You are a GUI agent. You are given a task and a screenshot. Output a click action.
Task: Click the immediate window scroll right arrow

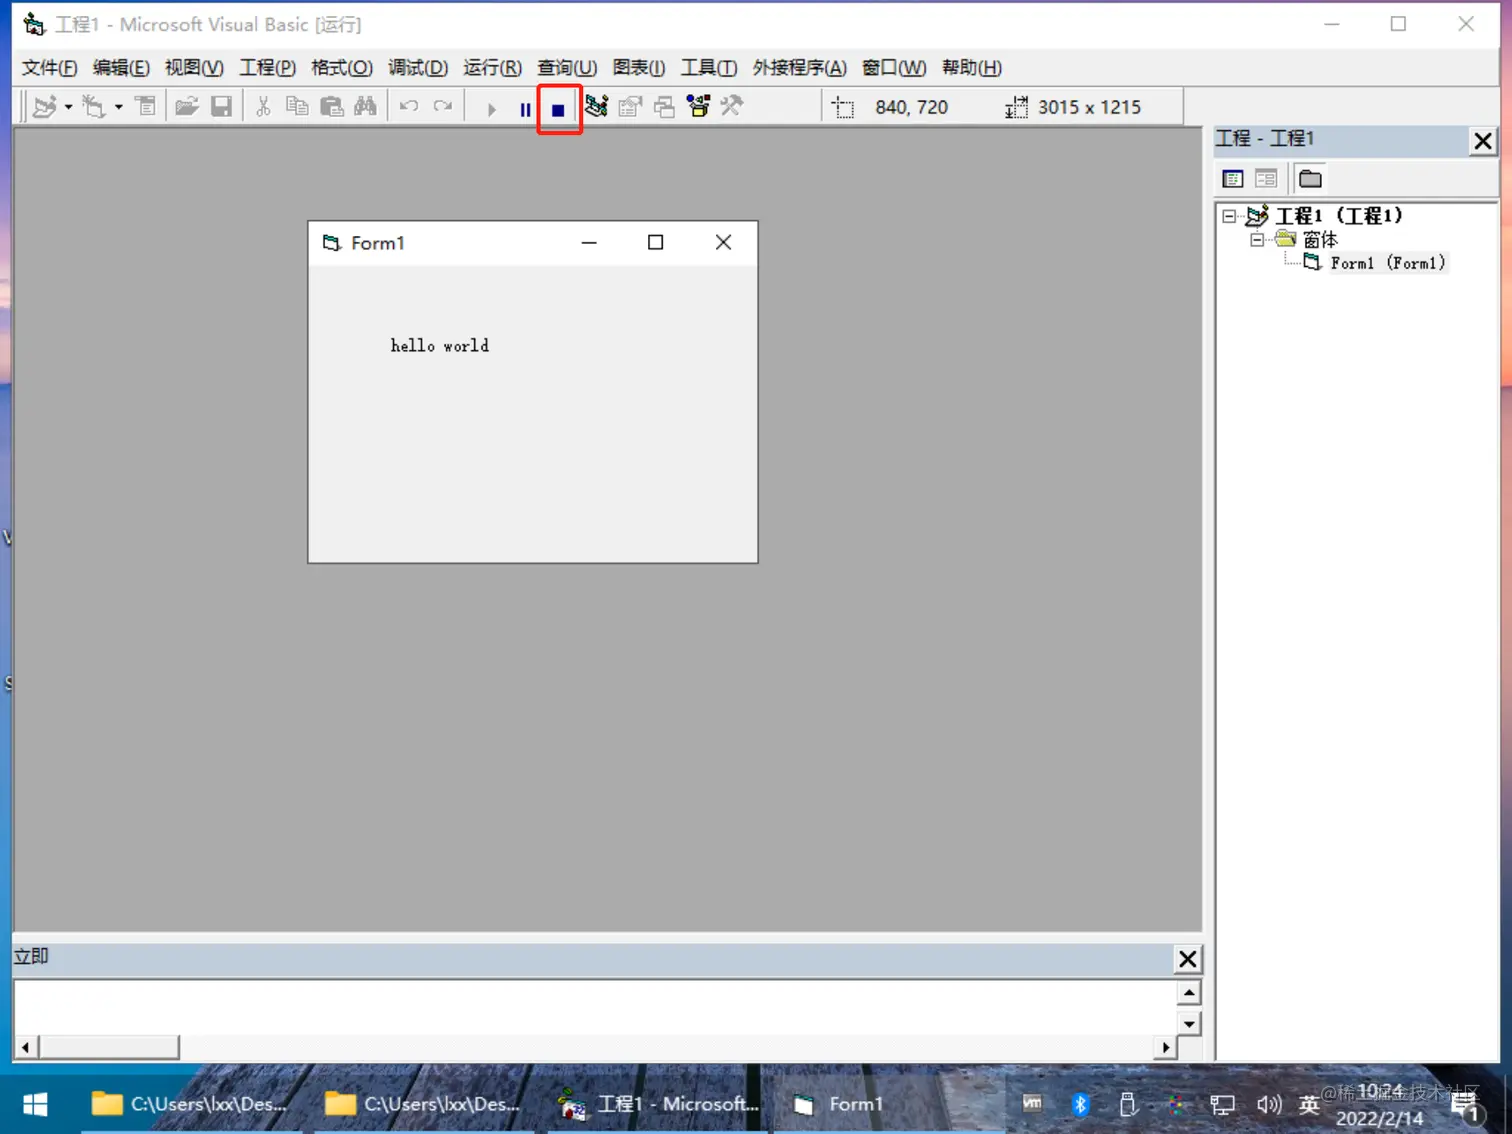coord(1165,1047)
